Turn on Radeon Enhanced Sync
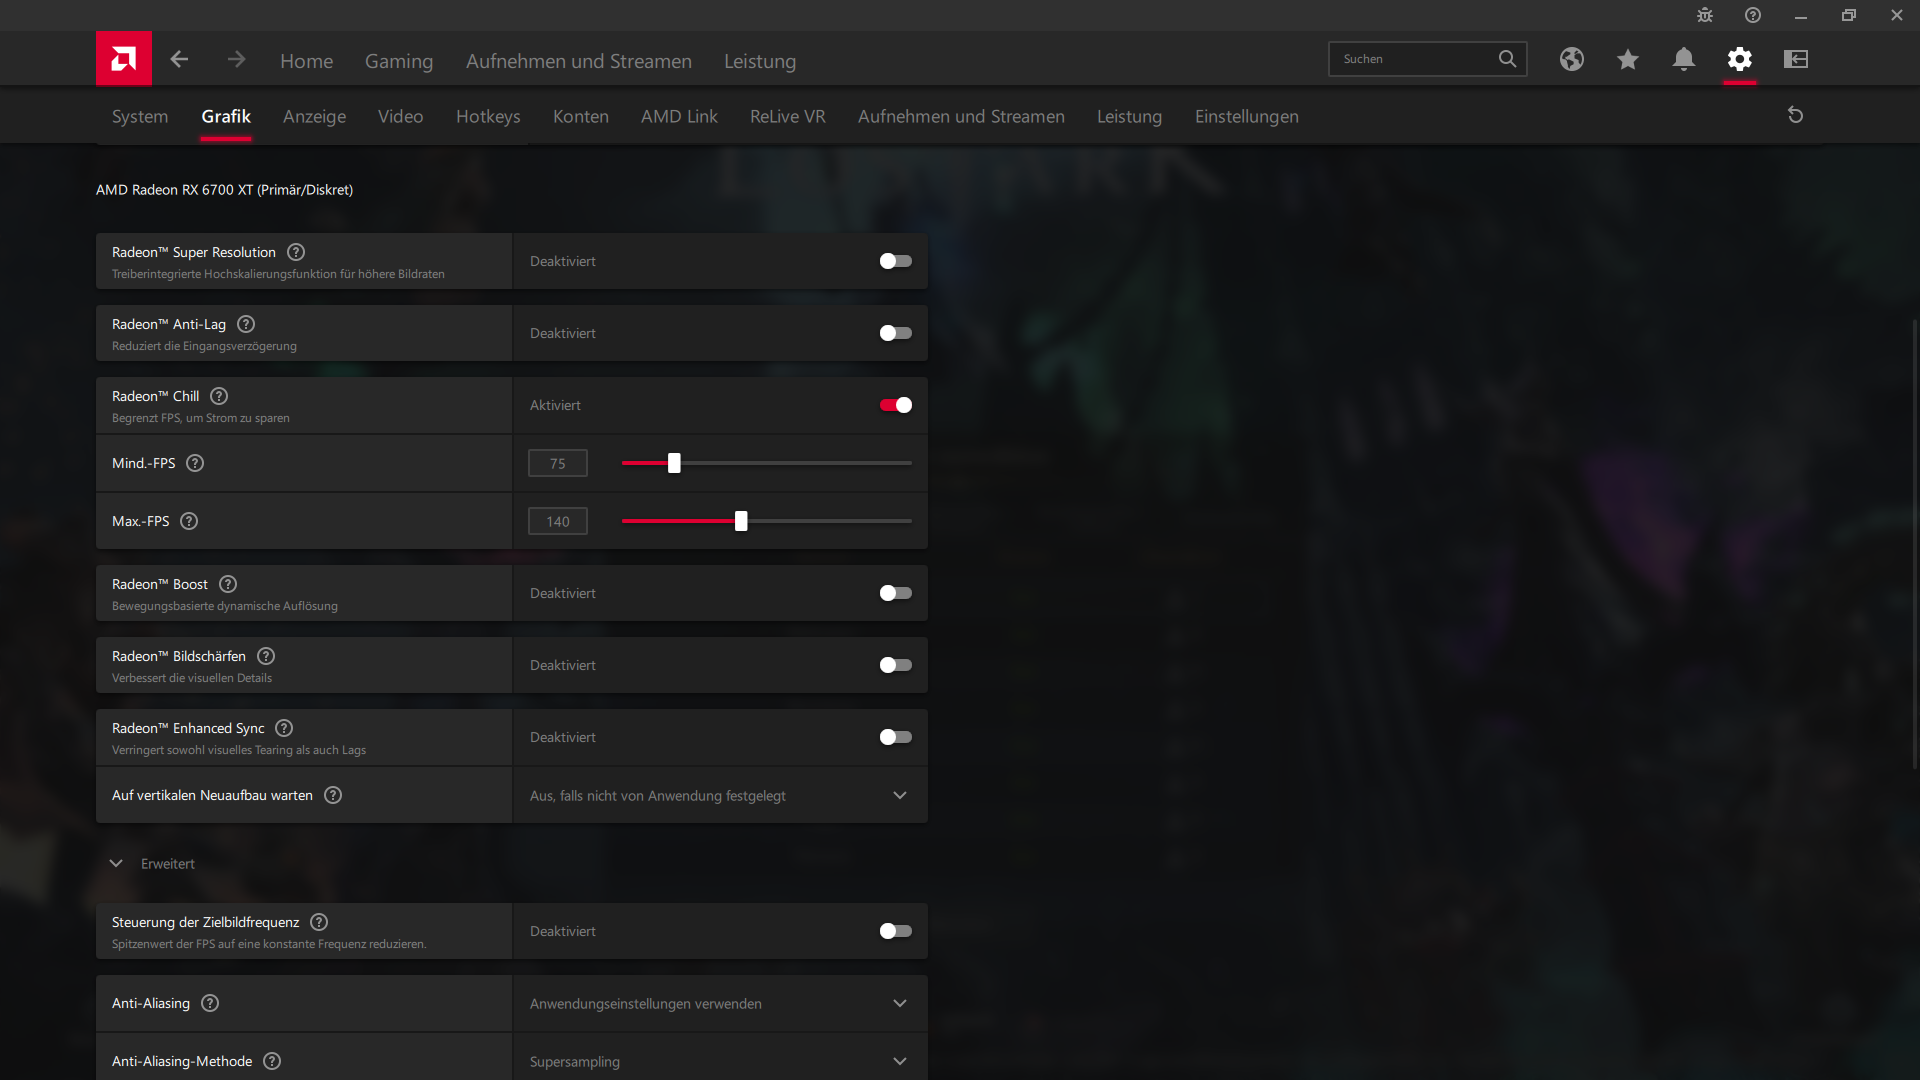Screen dimensions: 1920x1080 click(x=895, y=737)
